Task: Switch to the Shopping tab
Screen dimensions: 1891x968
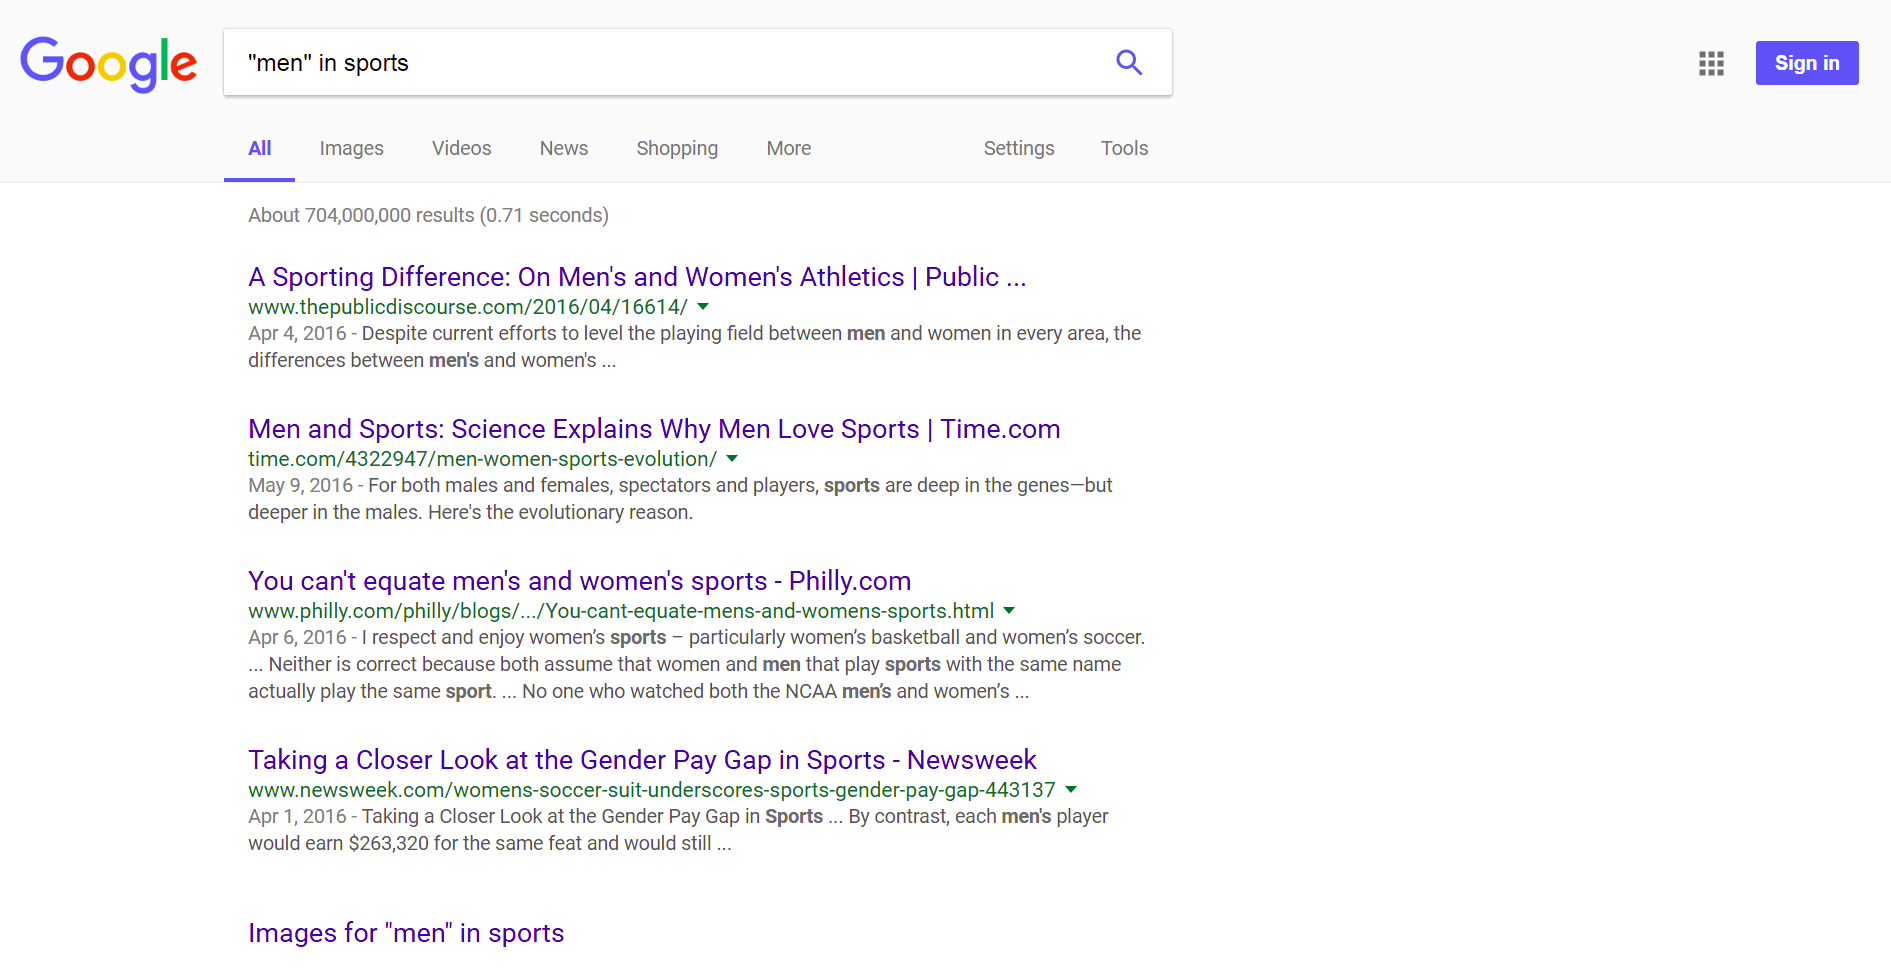Action: 677,148
